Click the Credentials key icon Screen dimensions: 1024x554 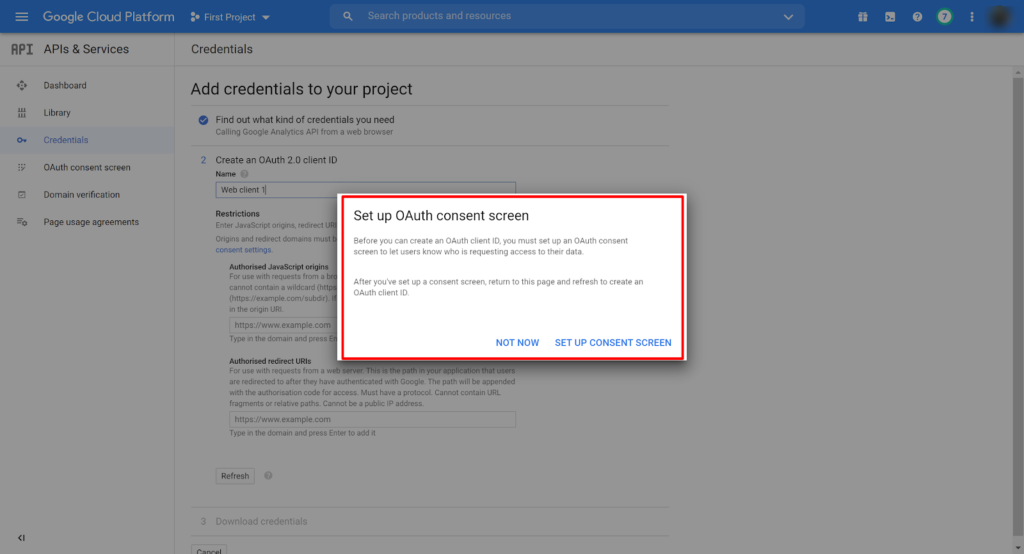click(22, 140)
